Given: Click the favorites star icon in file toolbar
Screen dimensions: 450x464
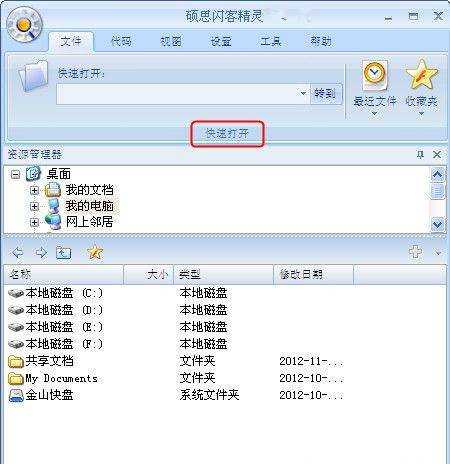Looking at the screenshot, I should coord(95,252).
